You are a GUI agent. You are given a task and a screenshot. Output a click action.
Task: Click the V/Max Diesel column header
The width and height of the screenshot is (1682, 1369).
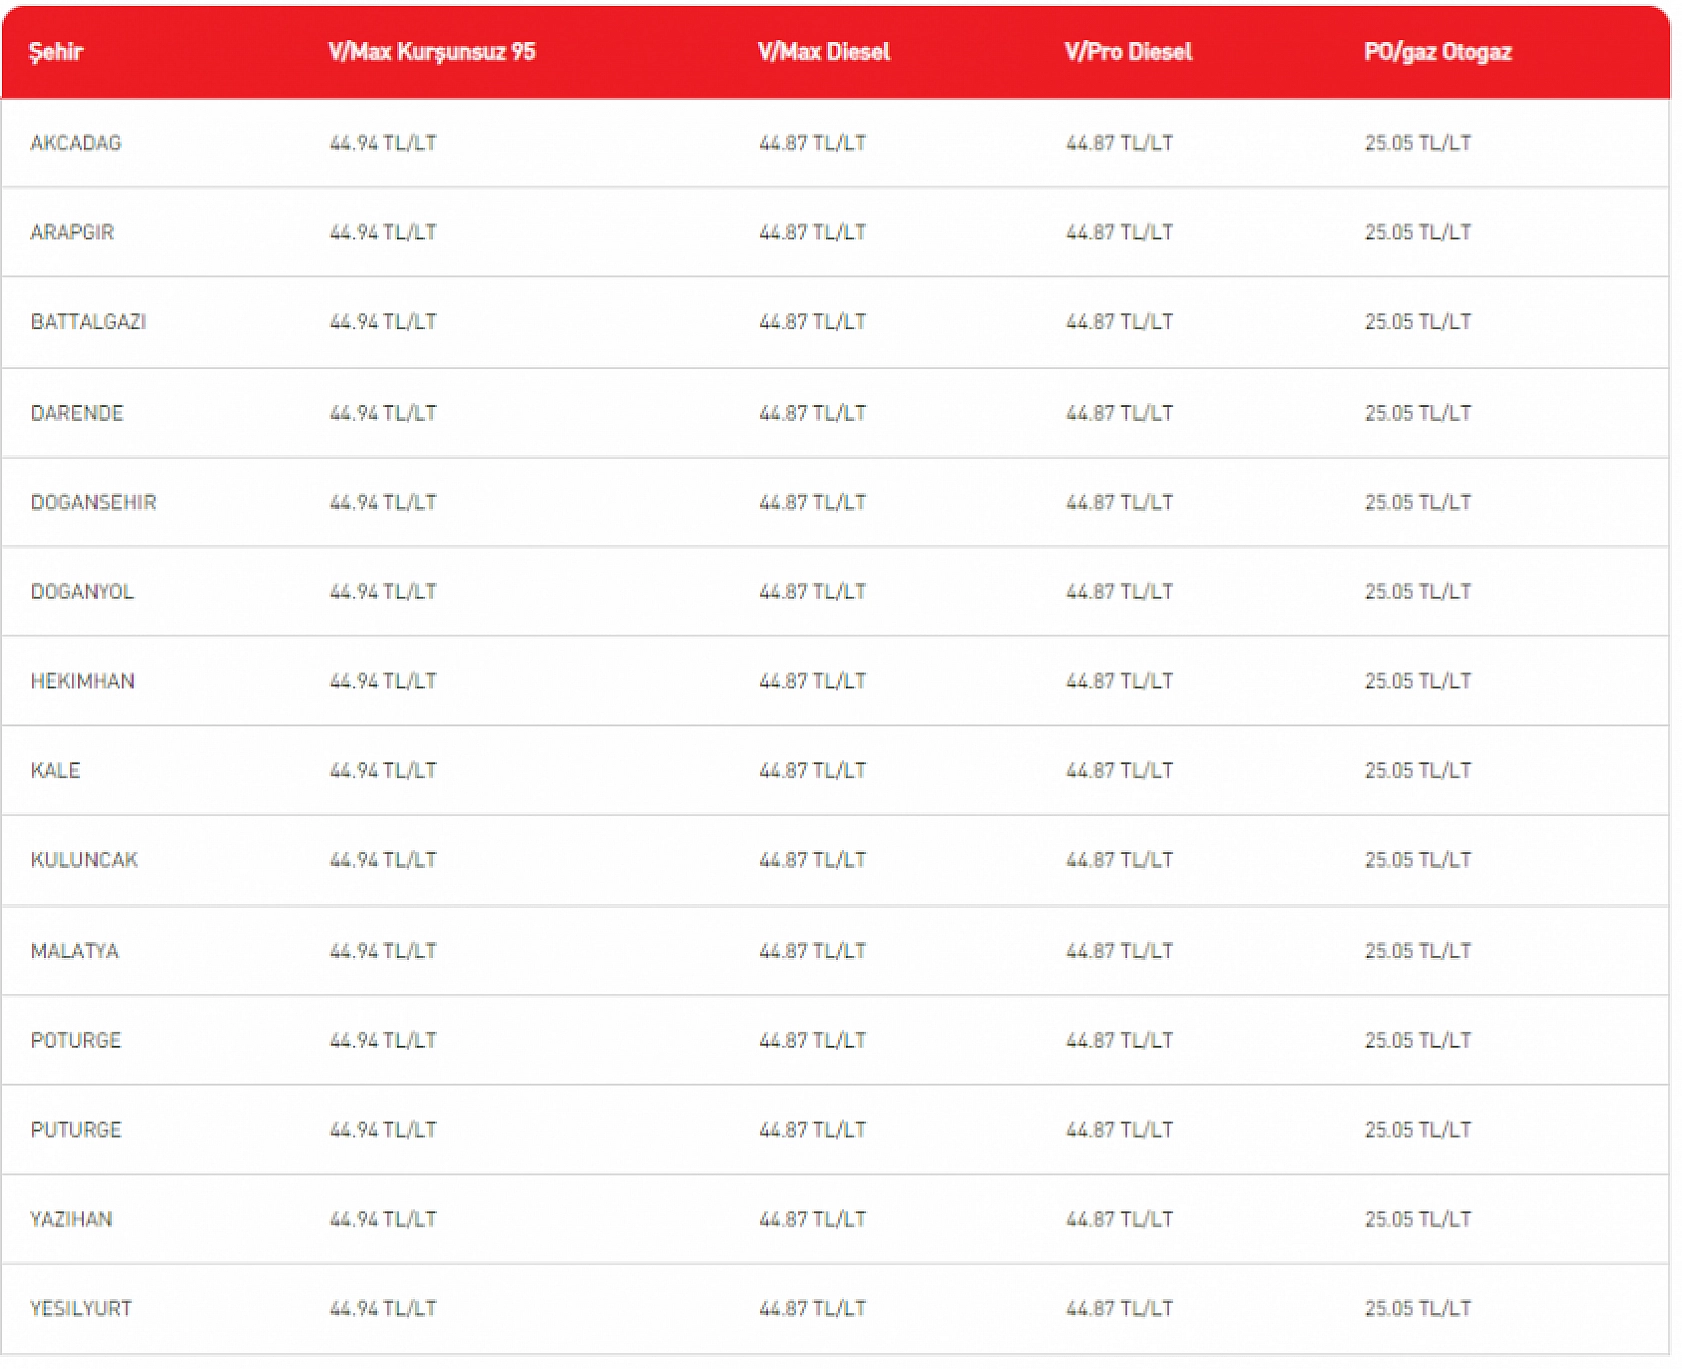pyautogui.click(x=823, y=52)
